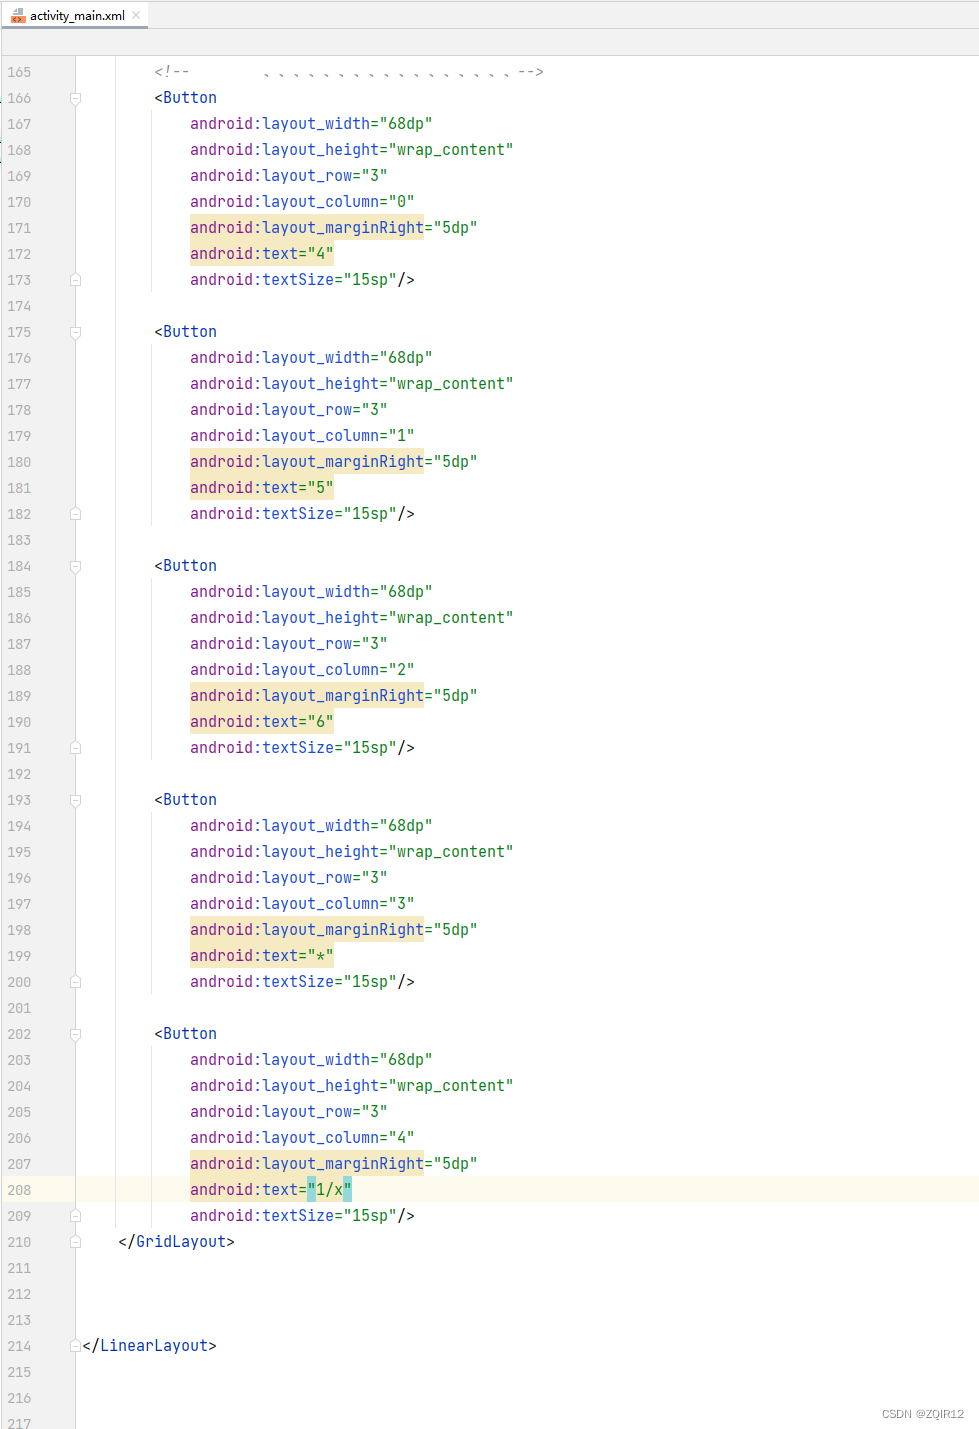Collapse the fold end marker at line 173
979x1429 pixels.
click(75, 280)
